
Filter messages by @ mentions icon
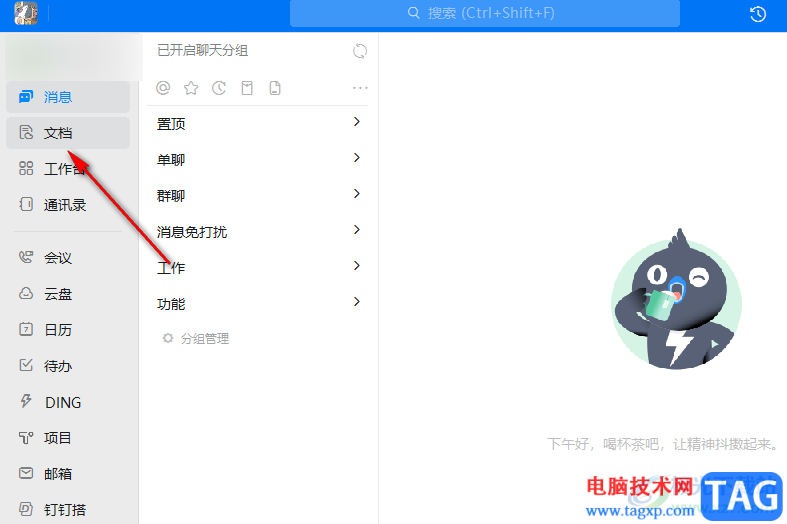[163, 88]
